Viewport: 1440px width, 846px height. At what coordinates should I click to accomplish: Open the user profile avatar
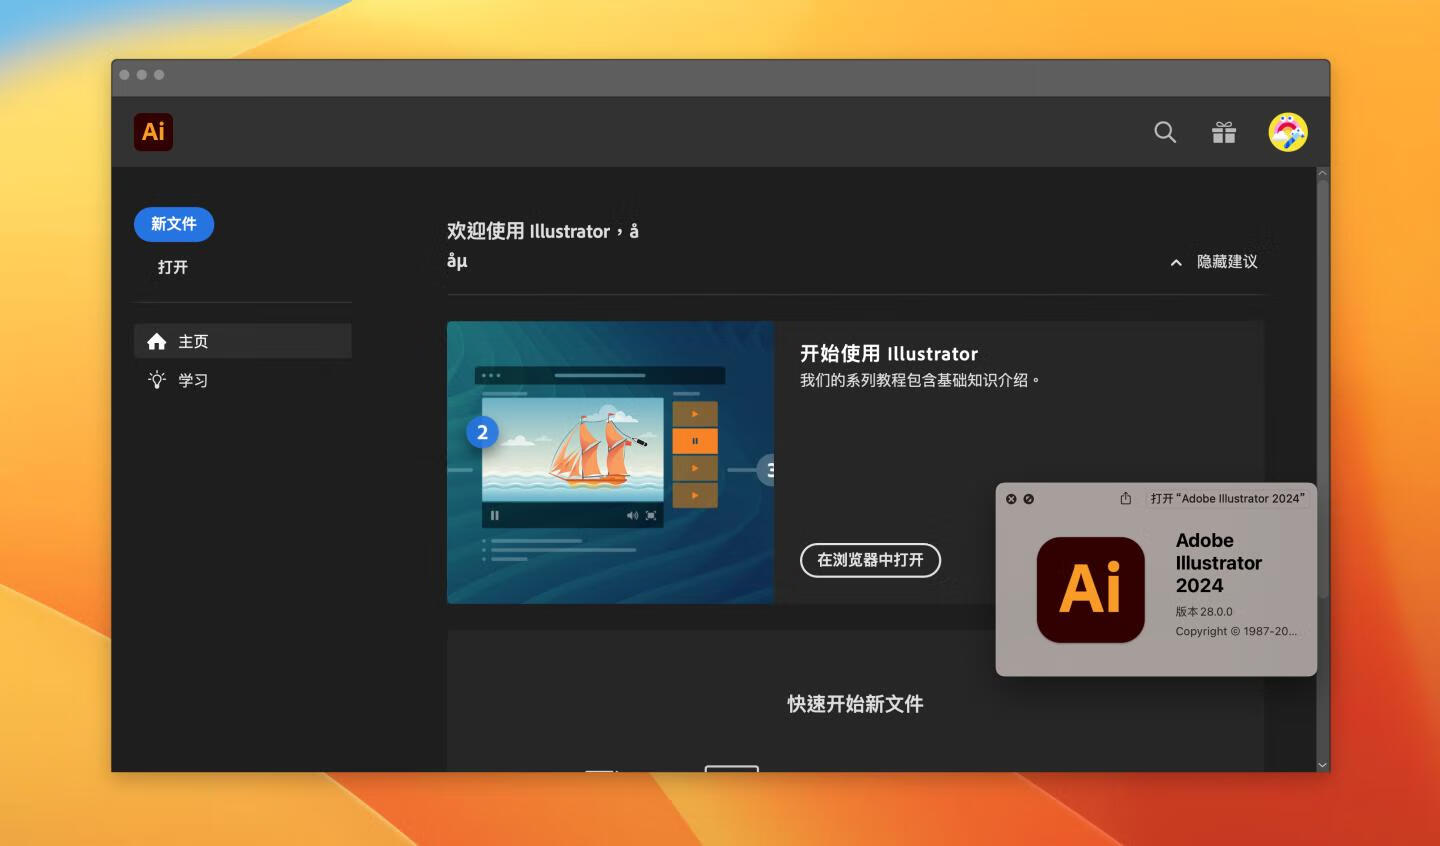click(1288, 132)
